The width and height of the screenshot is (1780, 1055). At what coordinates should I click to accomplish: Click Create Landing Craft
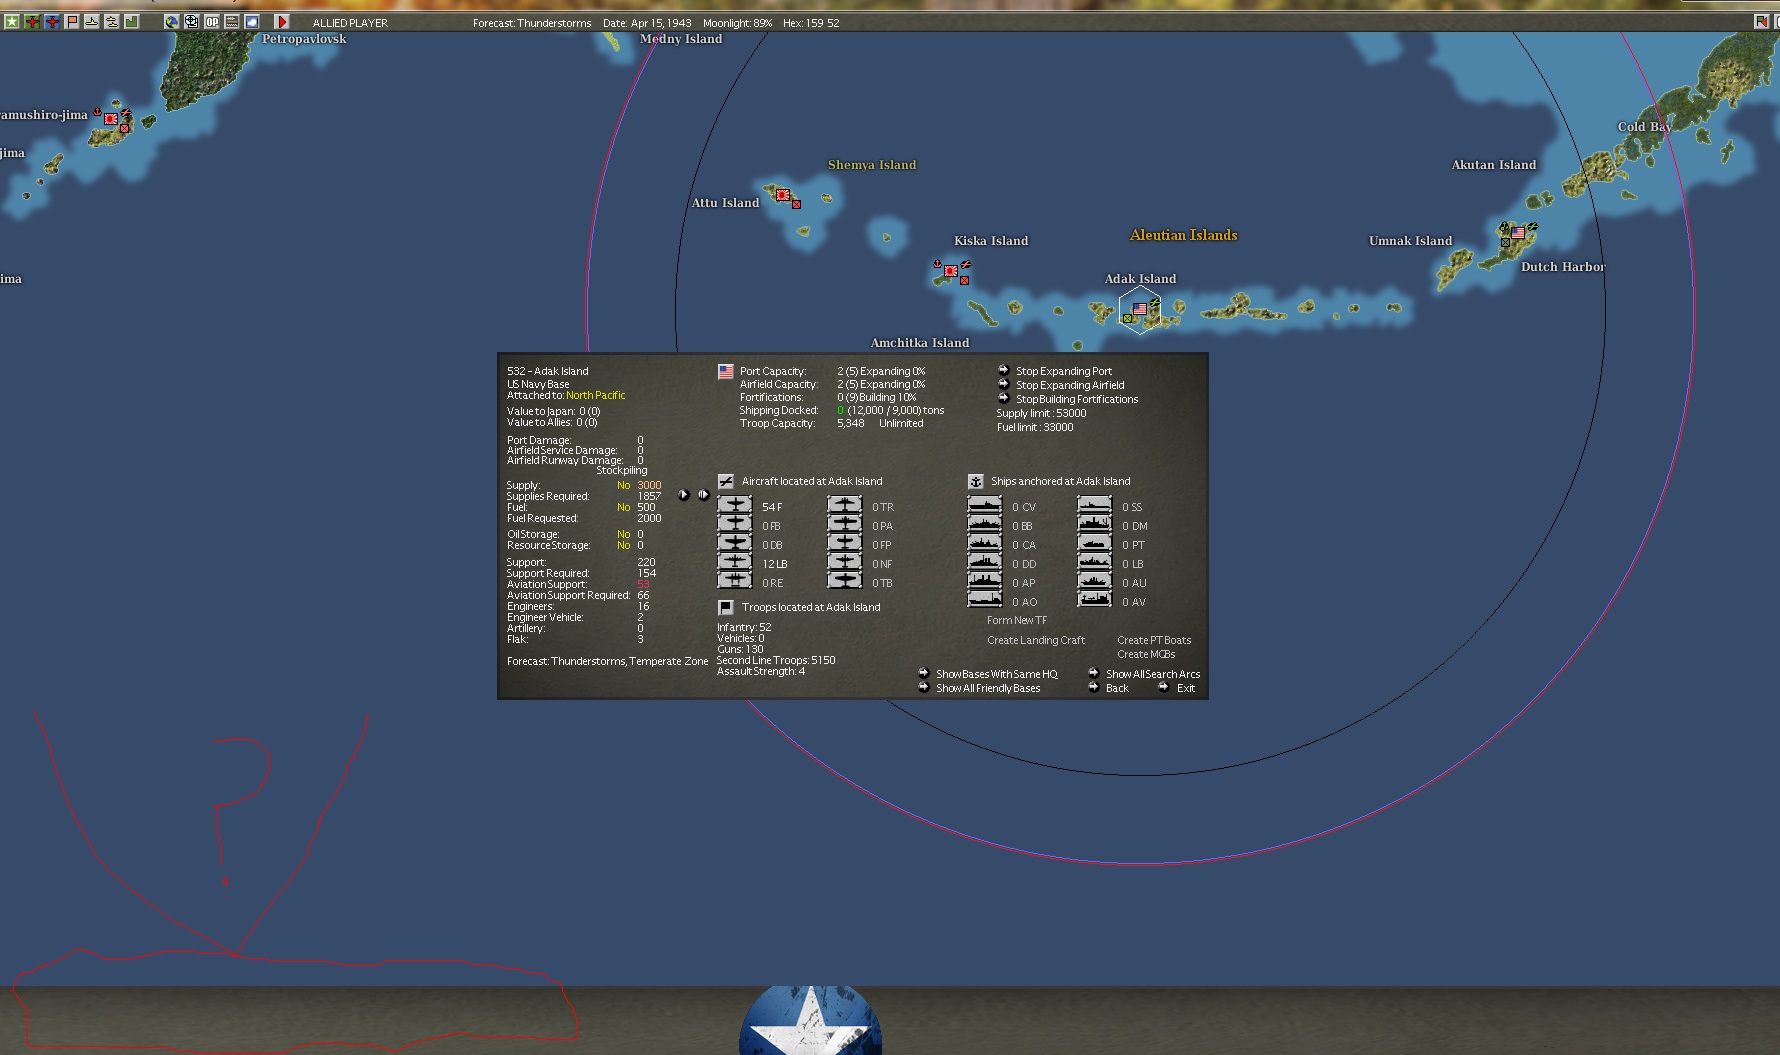(x=1036, y=640)
